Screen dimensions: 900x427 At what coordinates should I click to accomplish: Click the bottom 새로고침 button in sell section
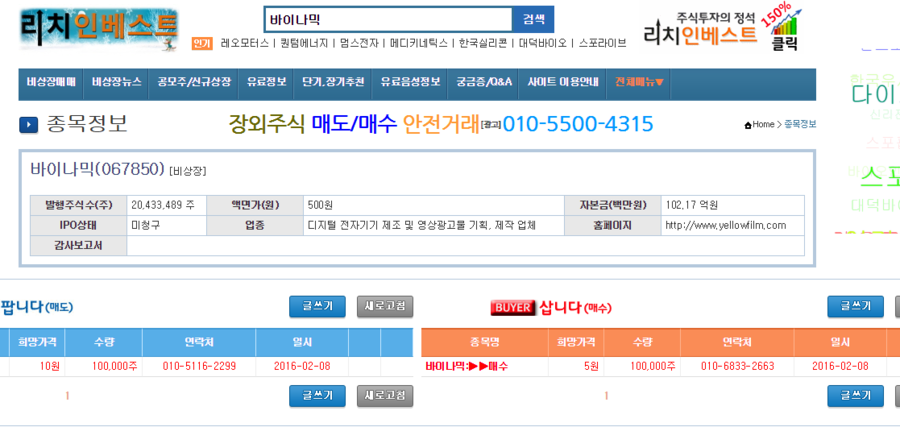point(385,396)
